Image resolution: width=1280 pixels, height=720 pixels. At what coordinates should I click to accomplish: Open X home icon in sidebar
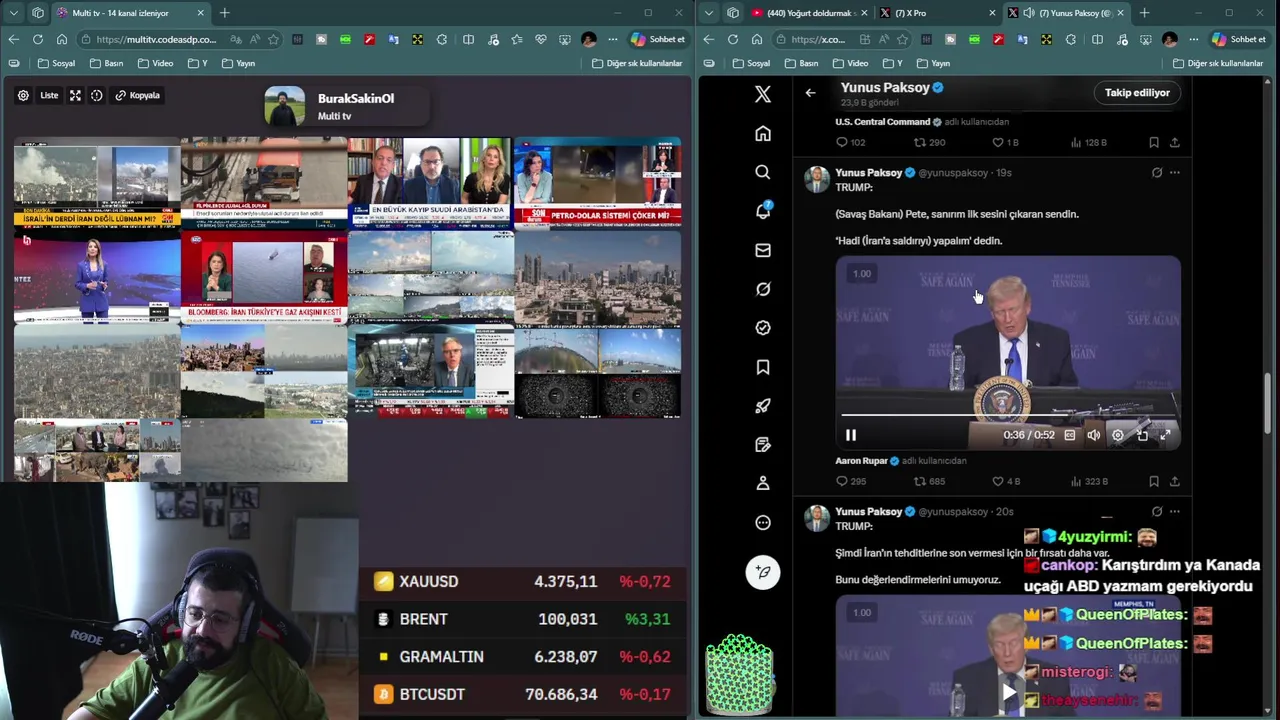[763, 133]
